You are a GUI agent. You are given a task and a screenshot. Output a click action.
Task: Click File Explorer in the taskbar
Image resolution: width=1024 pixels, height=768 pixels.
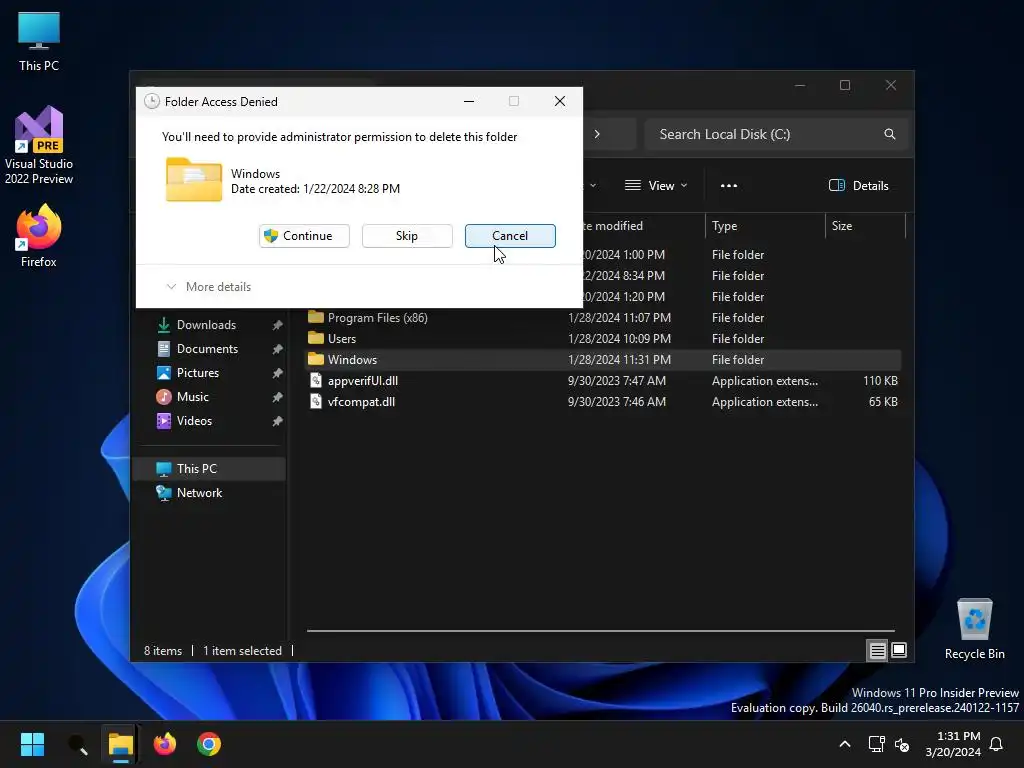[121, 744]
